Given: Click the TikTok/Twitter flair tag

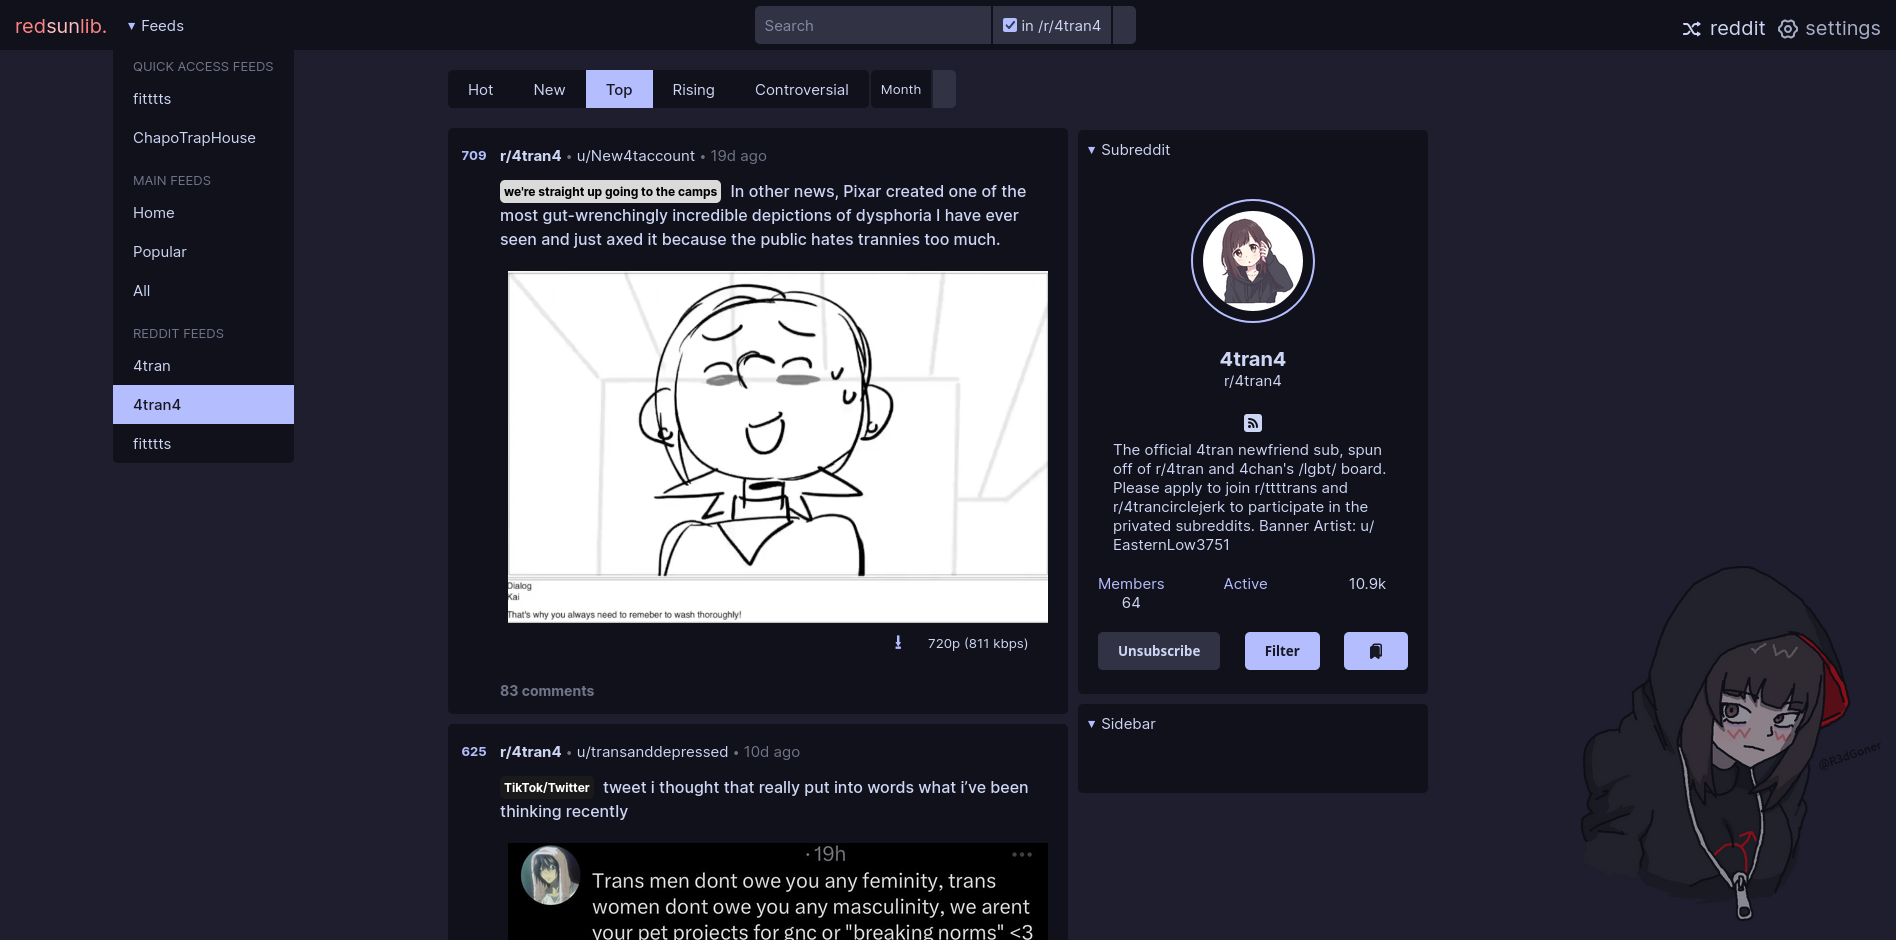Looking at the screenshot, I should pos(547,788).
